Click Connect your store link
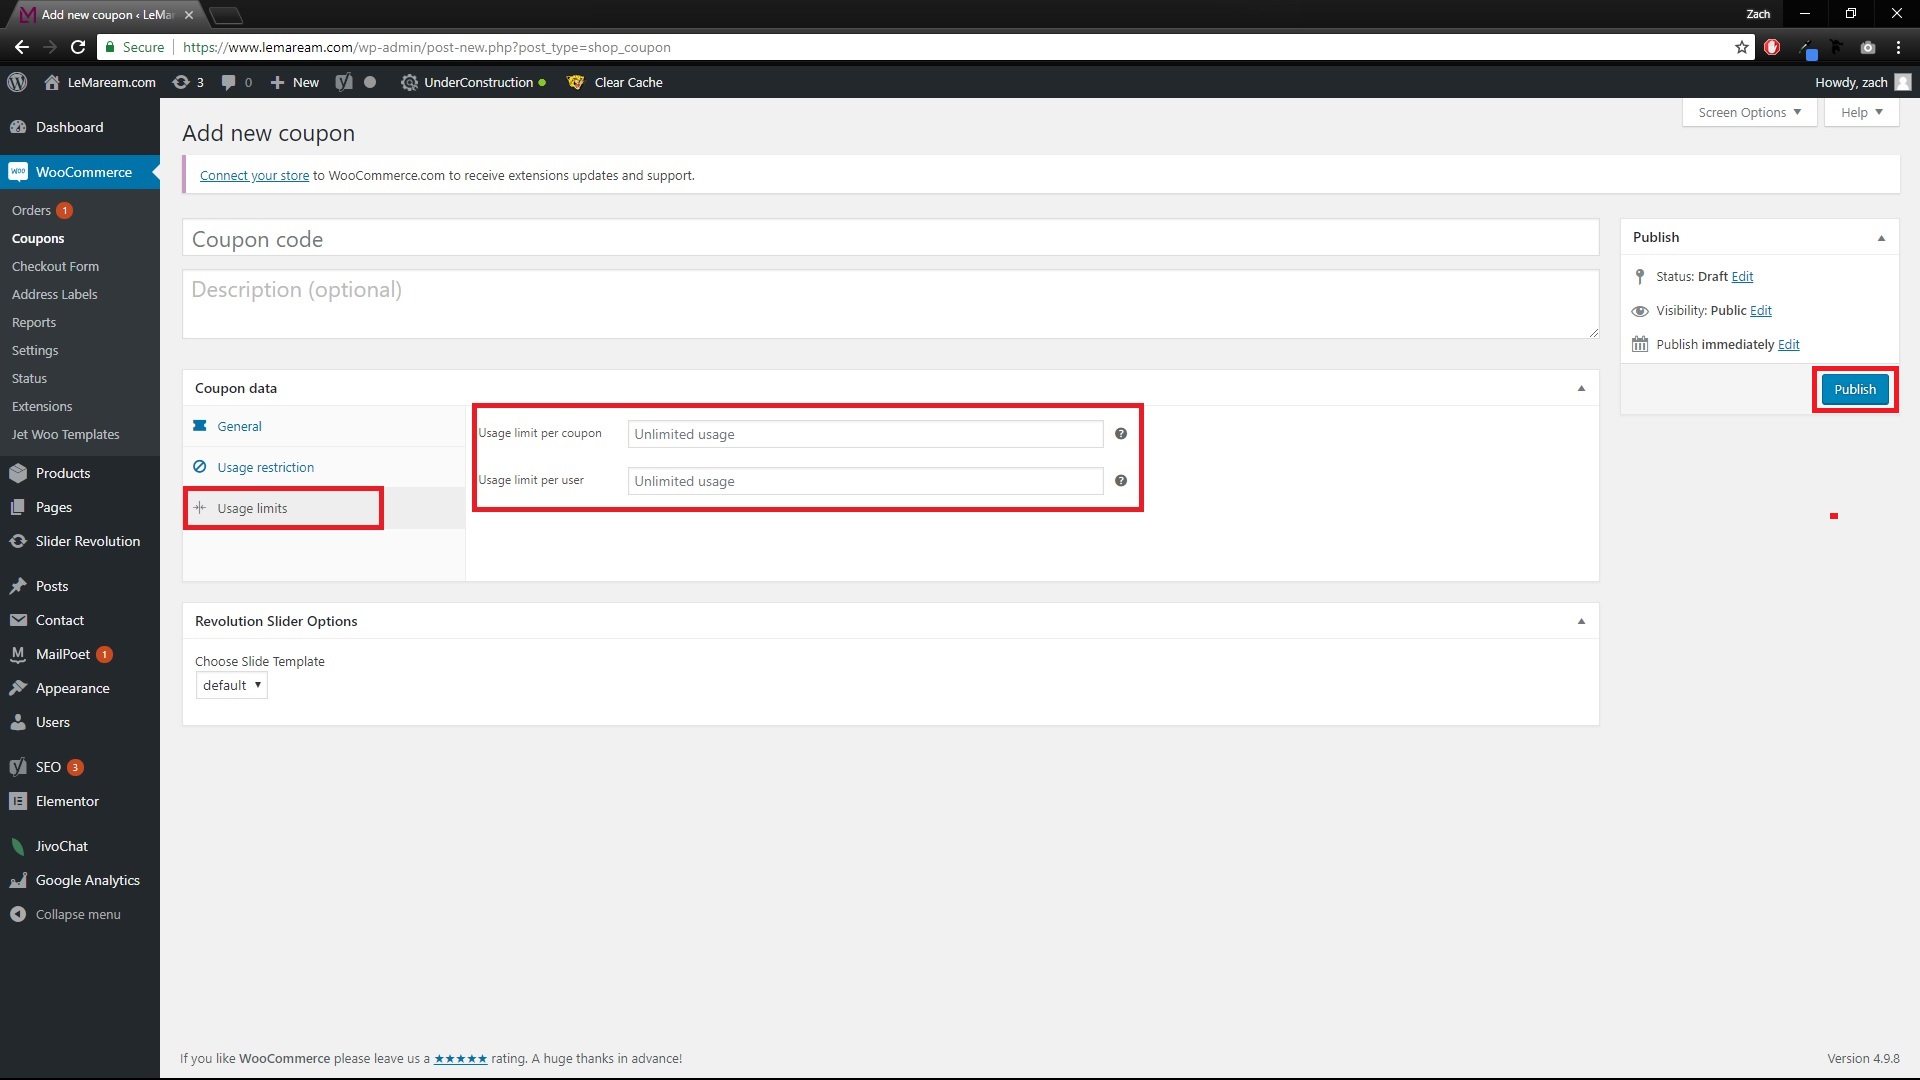This screenshot has height=1080, width=1920. 254,175
